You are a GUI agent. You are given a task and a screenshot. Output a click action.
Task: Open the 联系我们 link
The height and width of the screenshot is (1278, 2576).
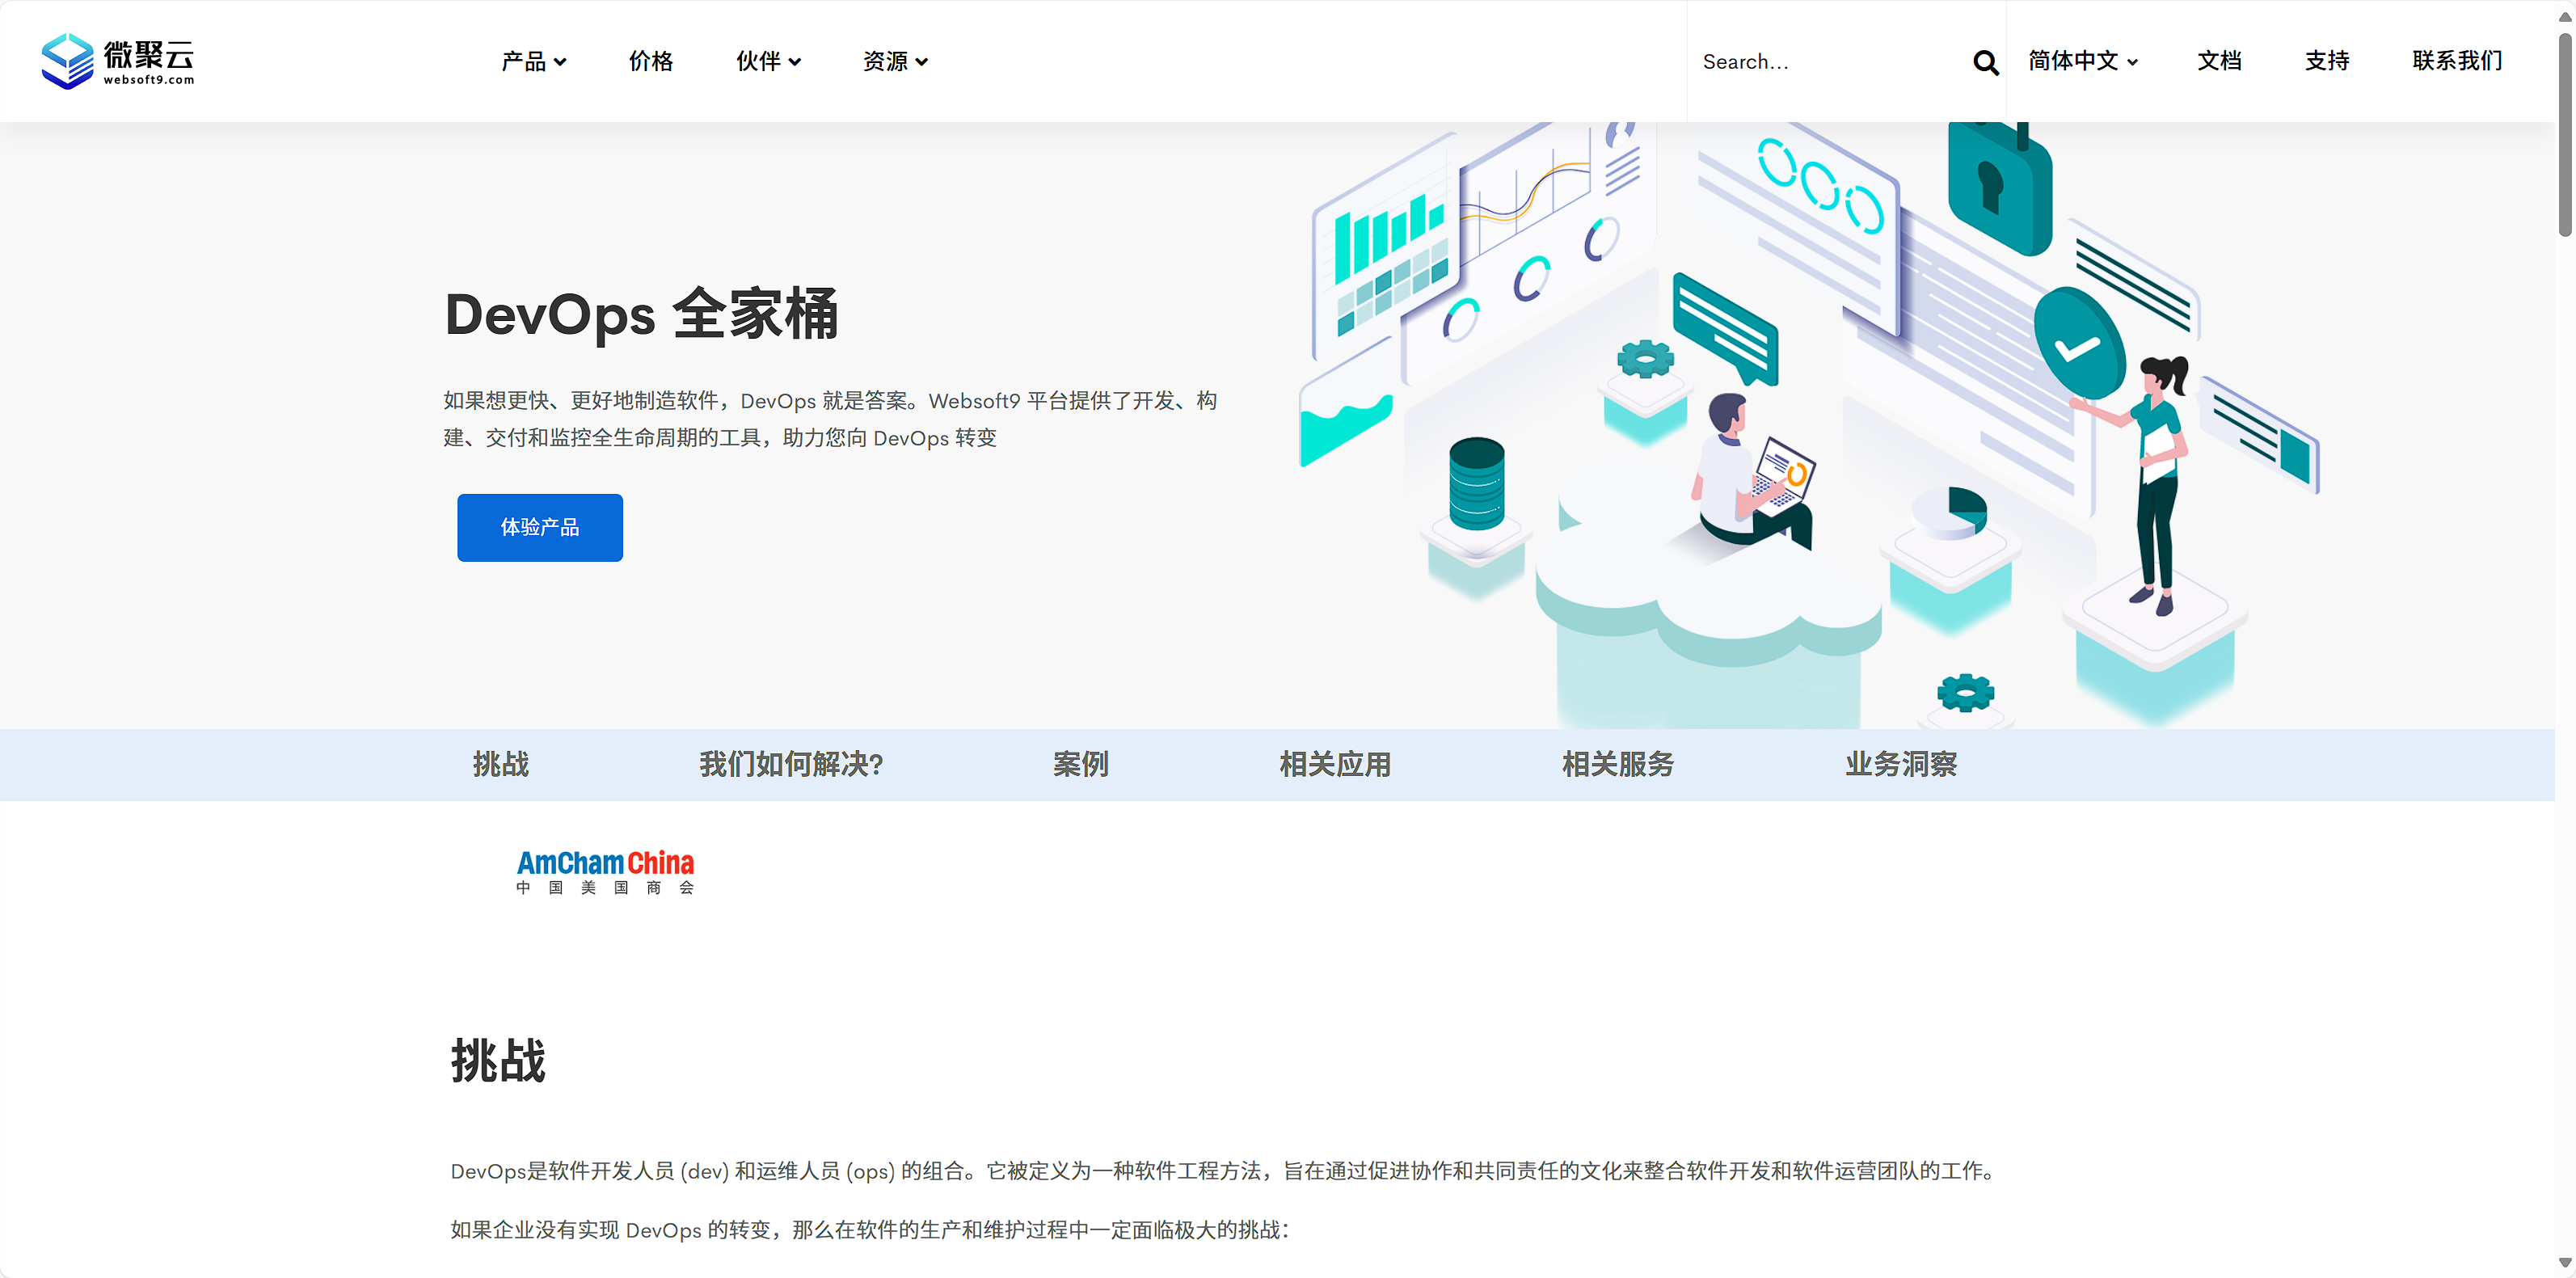pyautogui.click(x=2456, y=61)
